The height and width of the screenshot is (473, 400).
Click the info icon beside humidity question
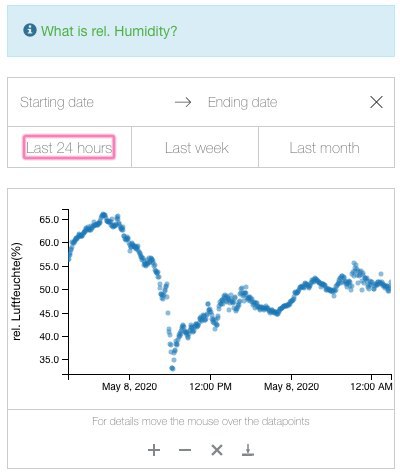coord(30,30)
